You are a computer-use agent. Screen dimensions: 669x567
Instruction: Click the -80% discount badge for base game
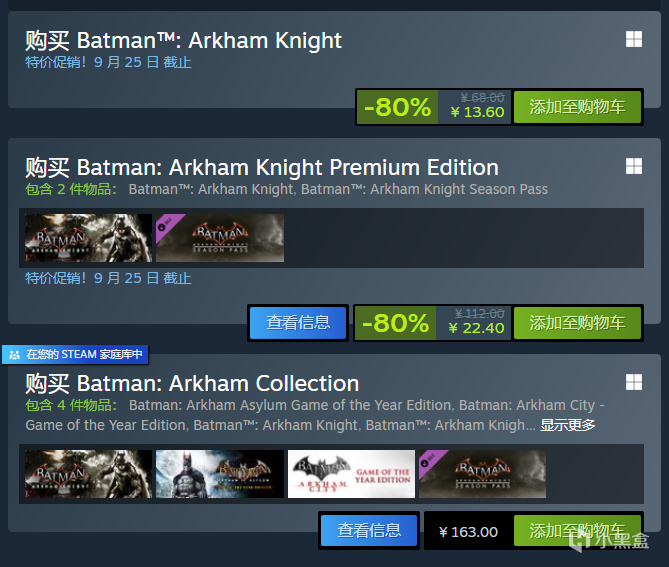coord(397,107)
